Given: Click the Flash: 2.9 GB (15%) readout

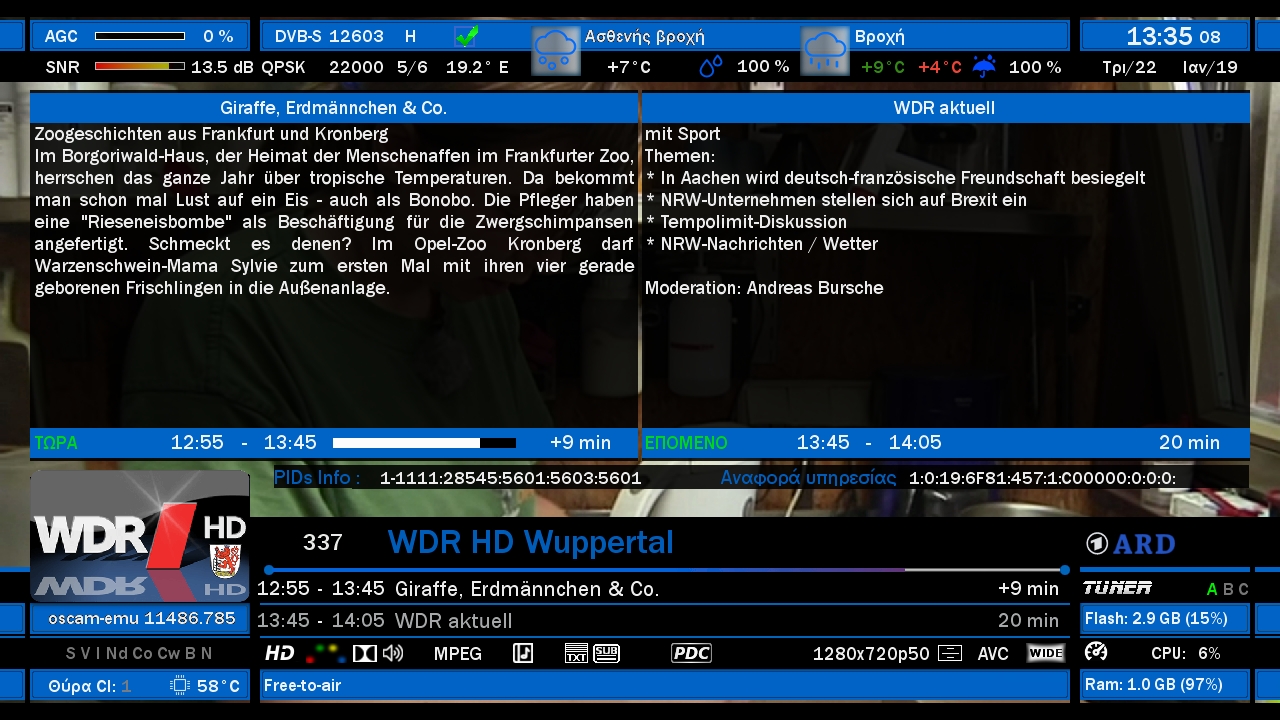Looking at the screenshot, I should tap(1156, 618).
